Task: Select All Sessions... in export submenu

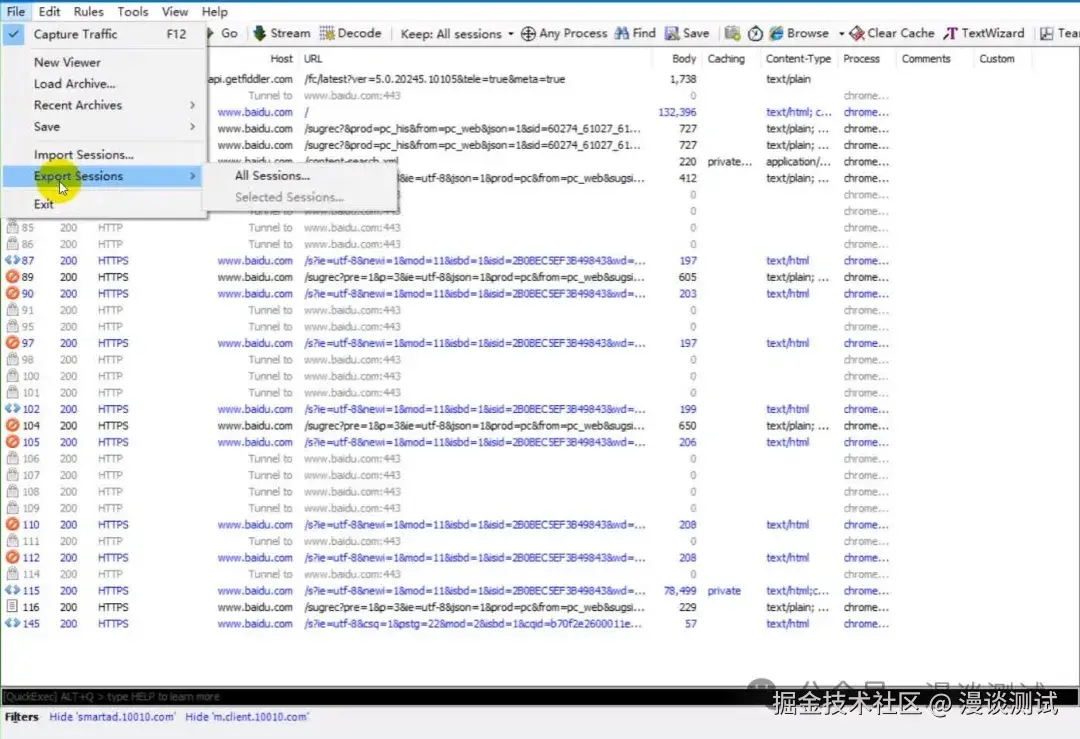Action: [x=299, y=176]
